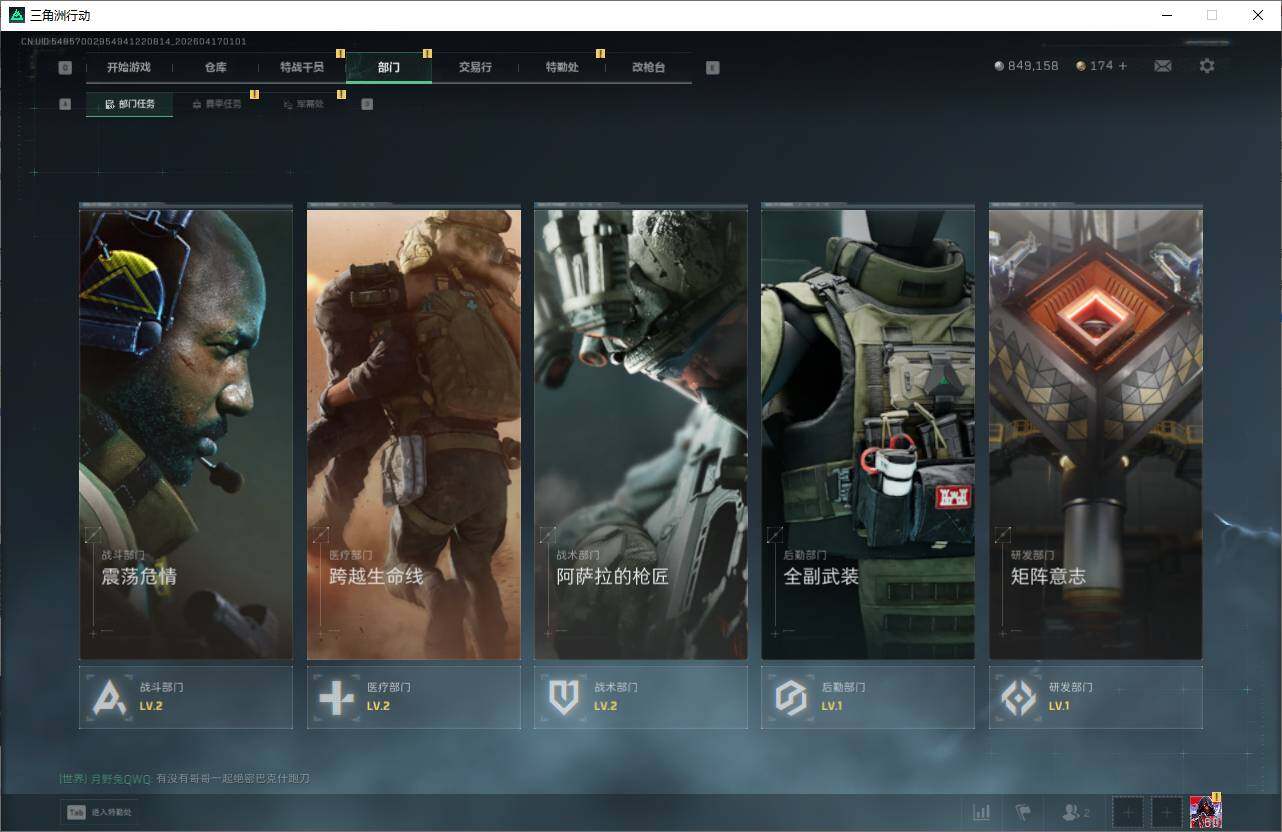Click the CN UID text at top left
Screen dimensions: 1282x832
click(134, 41)
